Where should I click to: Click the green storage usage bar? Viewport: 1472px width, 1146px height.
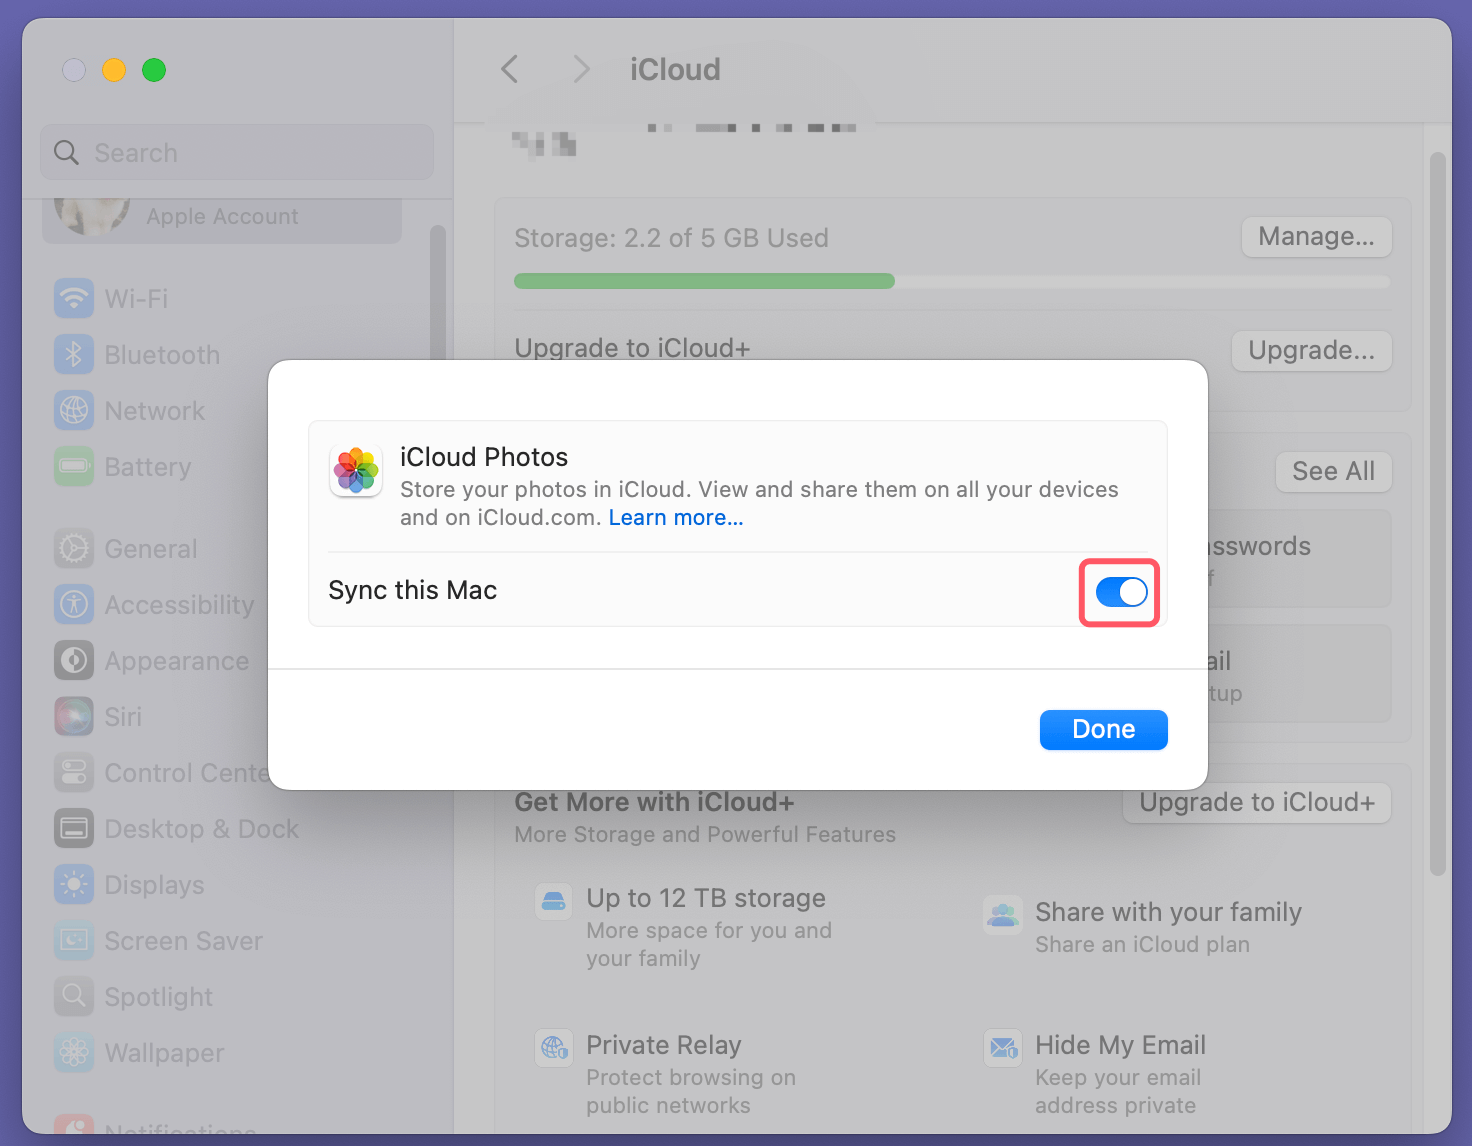(703, 281)
